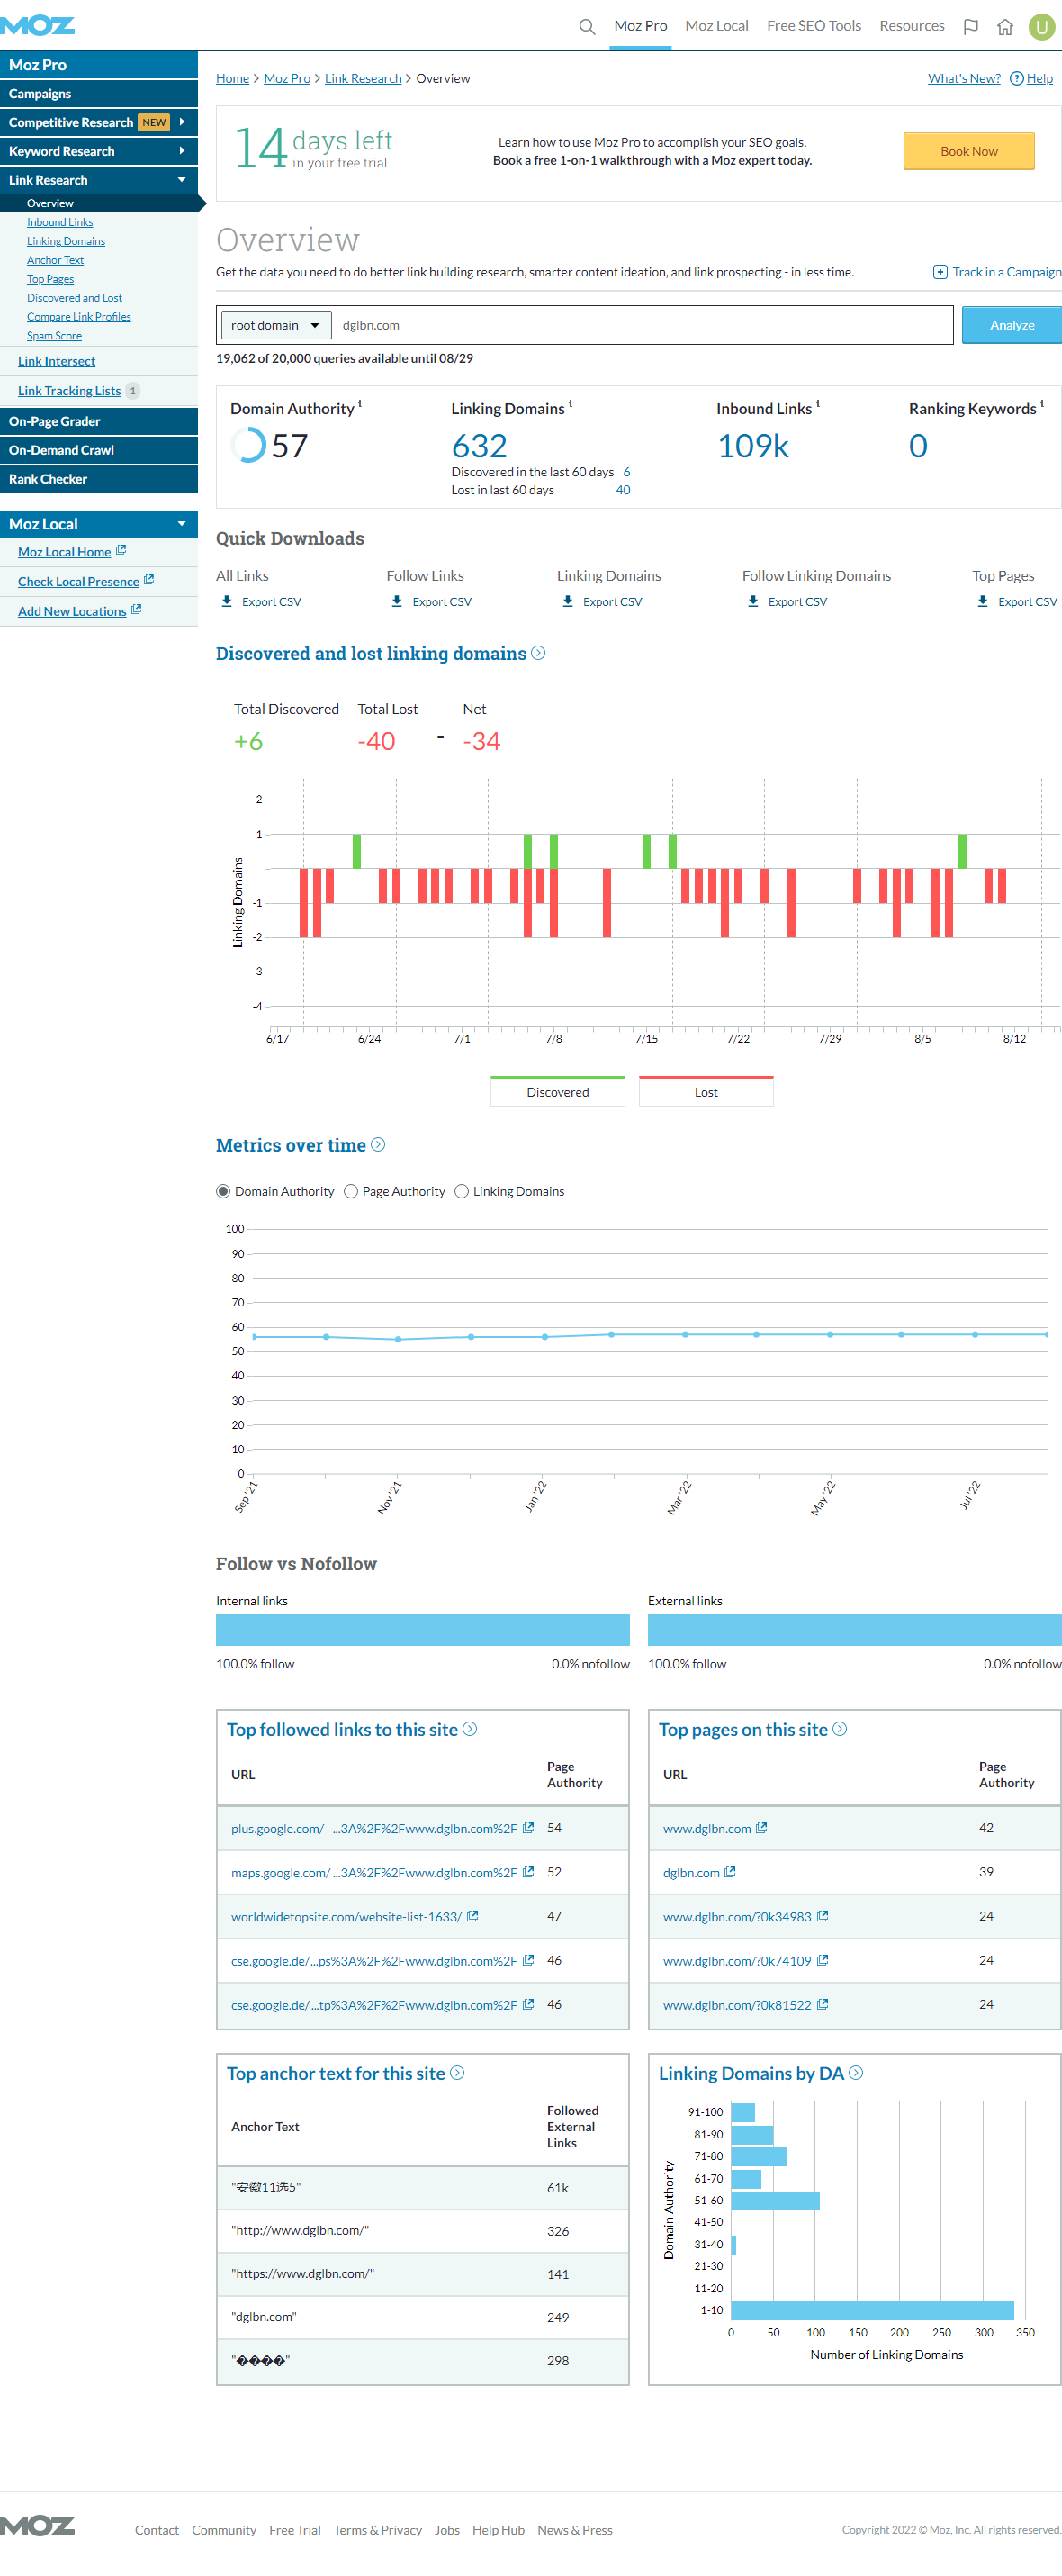Open Help Hub footer link
1062x2576 pixels.
point(498,2530)
